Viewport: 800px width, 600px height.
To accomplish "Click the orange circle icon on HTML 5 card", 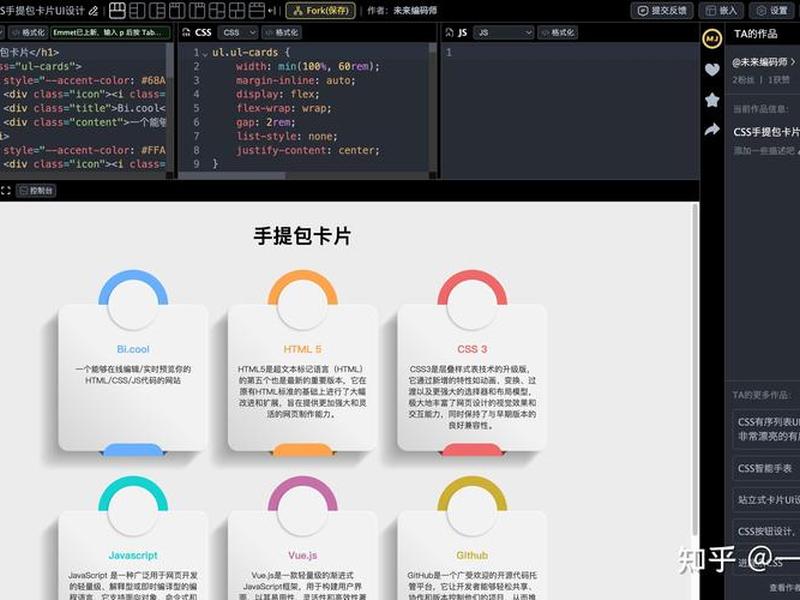I will pos(303,304).
